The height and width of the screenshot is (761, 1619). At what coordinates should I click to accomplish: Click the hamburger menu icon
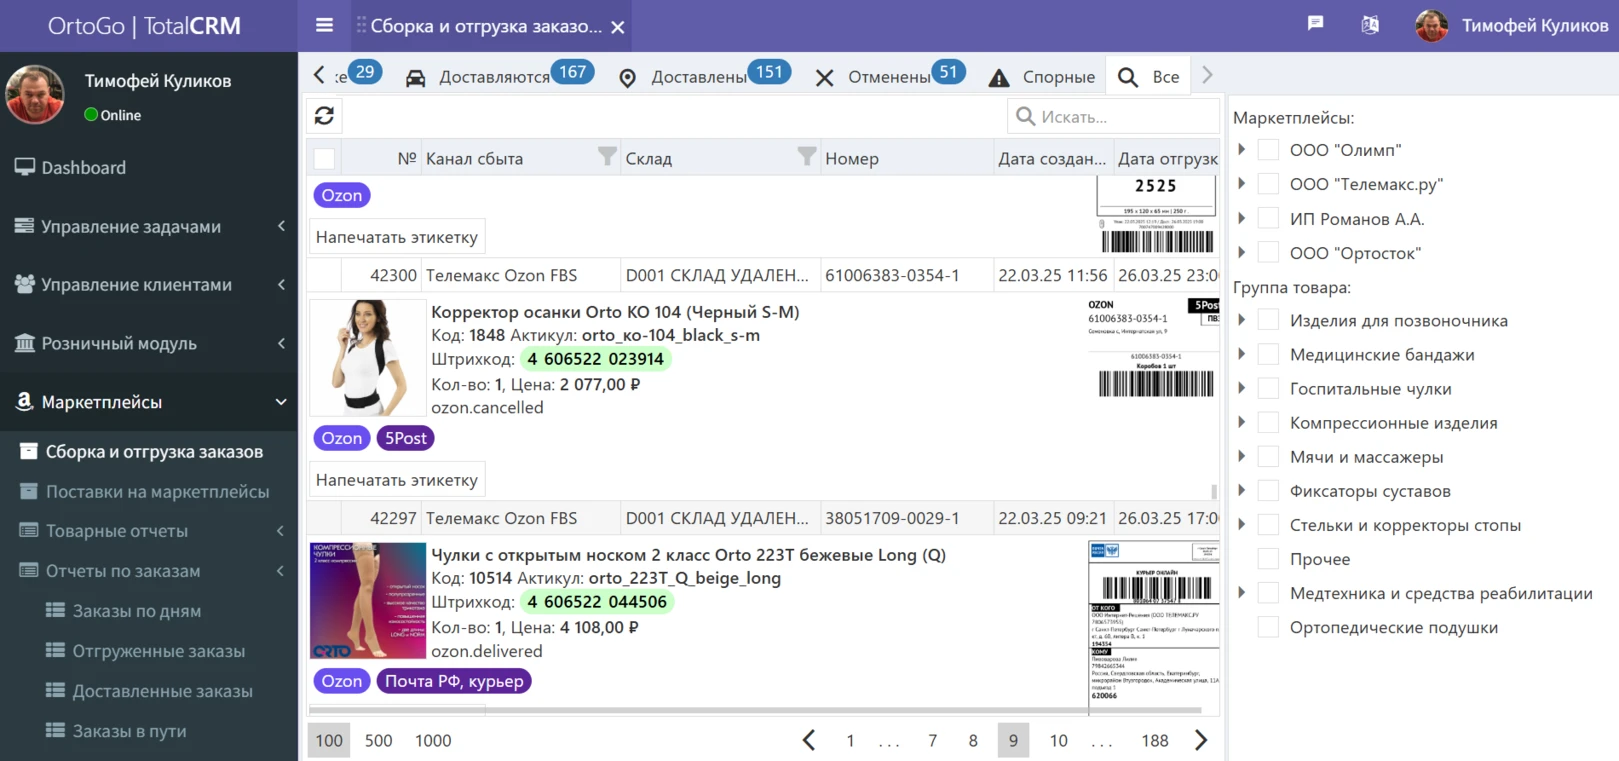point(324,26)
